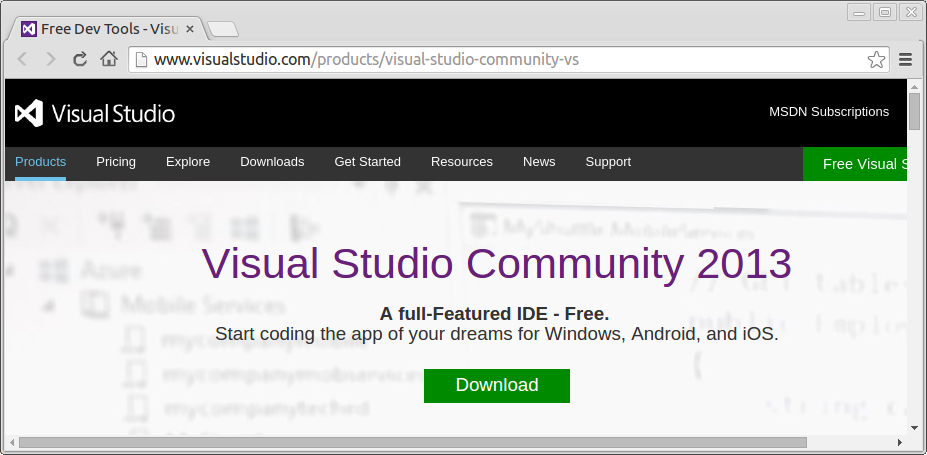The height and width of the screenshot is (455, 927).
Task: Click the horizontal scrollbar thumb
Action: [x=413, y=443]
